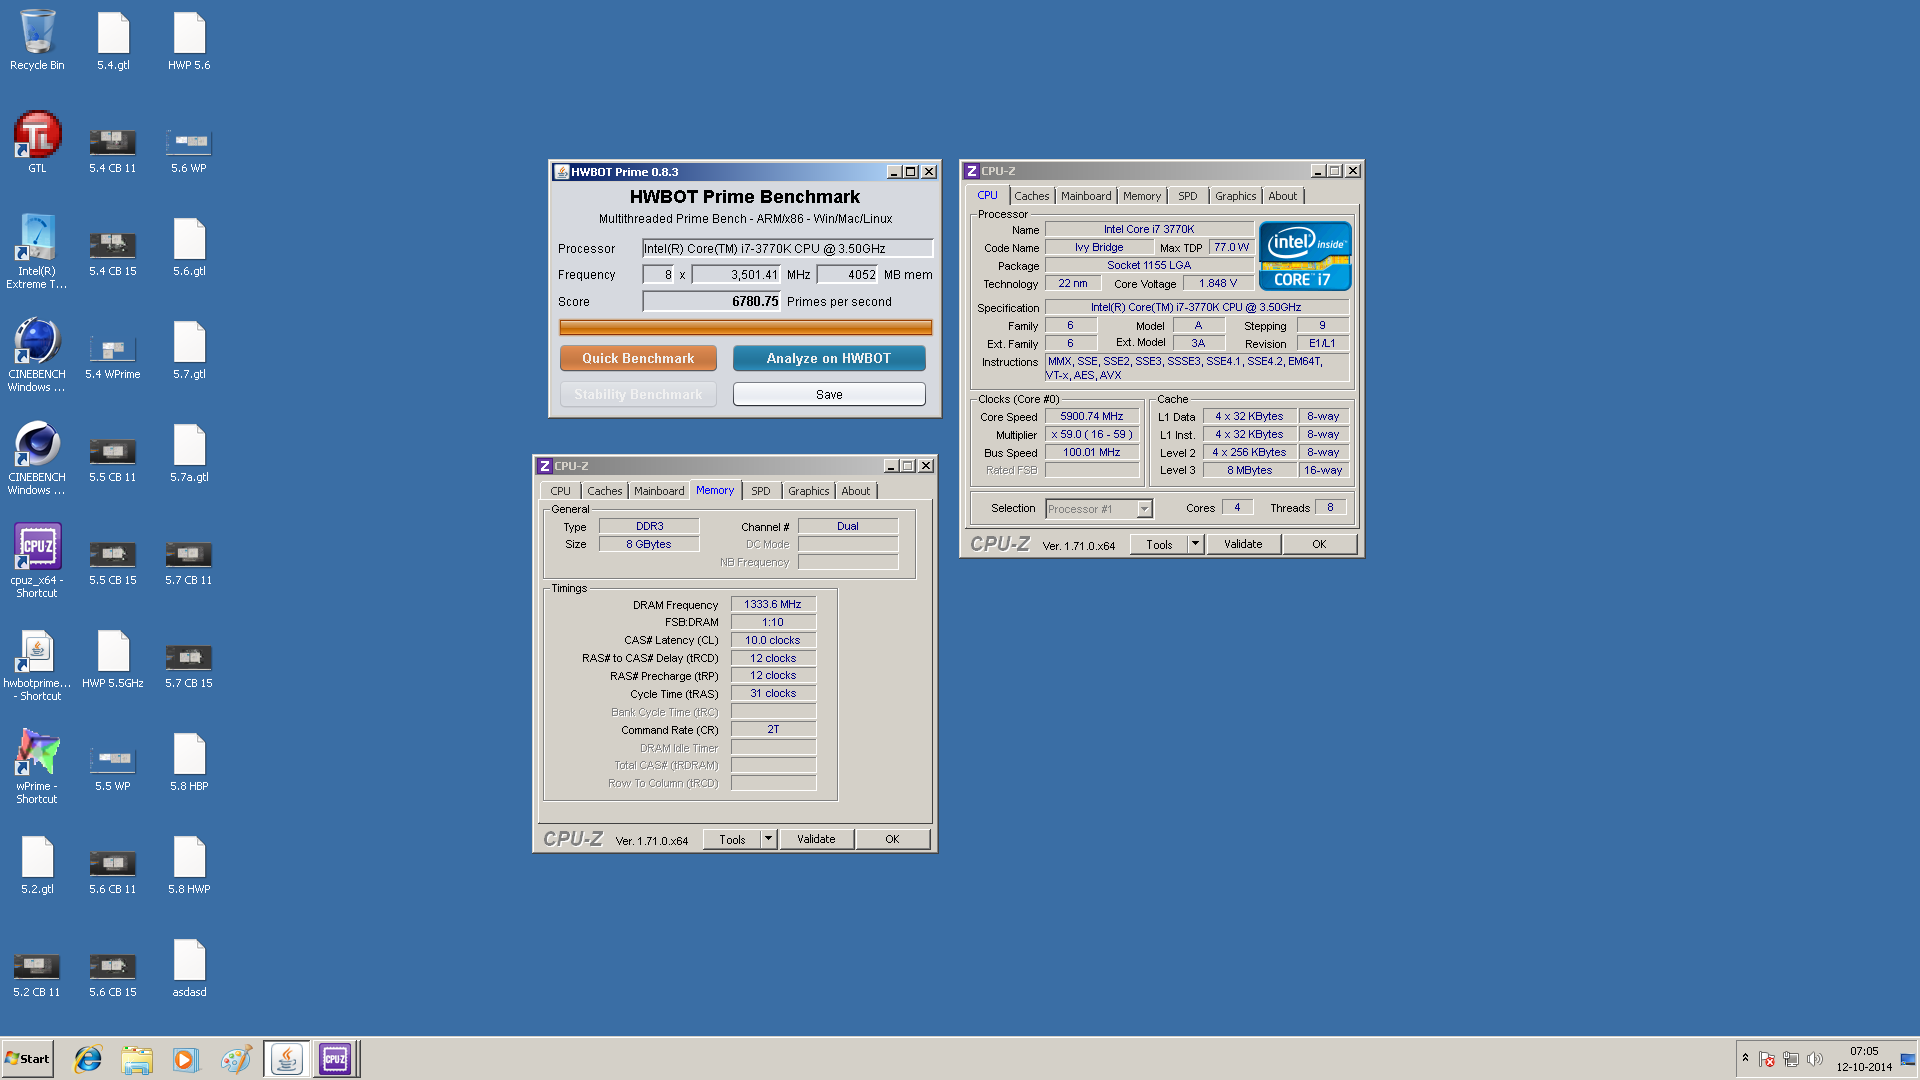Screen dimensions: 1920x1080
Task: Open the 5.7 CB 15 screenshot icon
Action: [x=189, y=665]
